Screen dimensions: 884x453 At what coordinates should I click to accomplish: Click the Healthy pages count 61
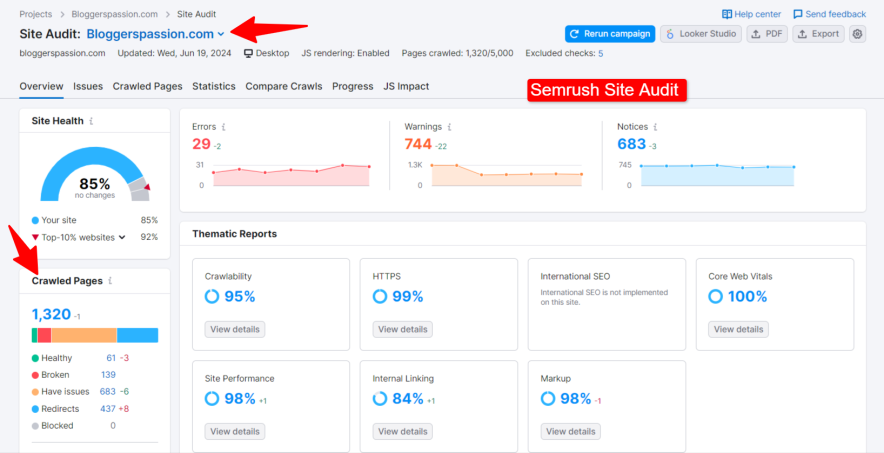pyautogui.click(x=111, y=358)
